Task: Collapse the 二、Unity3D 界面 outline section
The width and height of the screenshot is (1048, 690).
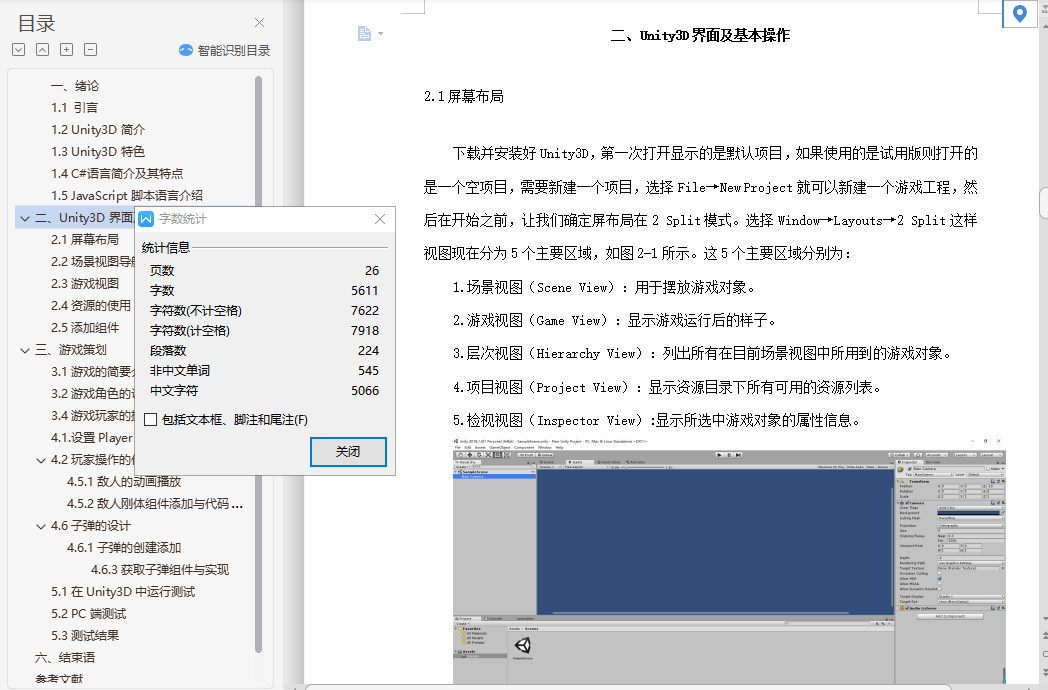Action: (25, 218)
